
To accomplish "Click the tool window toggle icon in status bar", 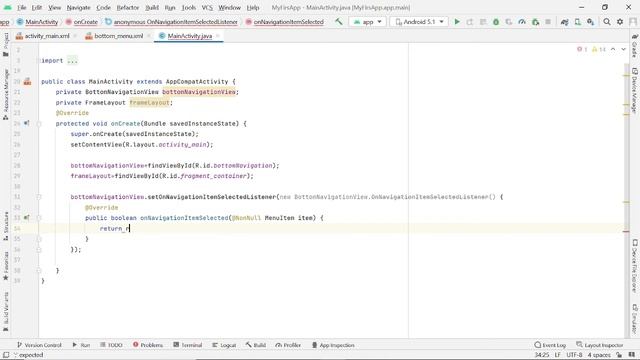I will [x=6, y=355].
